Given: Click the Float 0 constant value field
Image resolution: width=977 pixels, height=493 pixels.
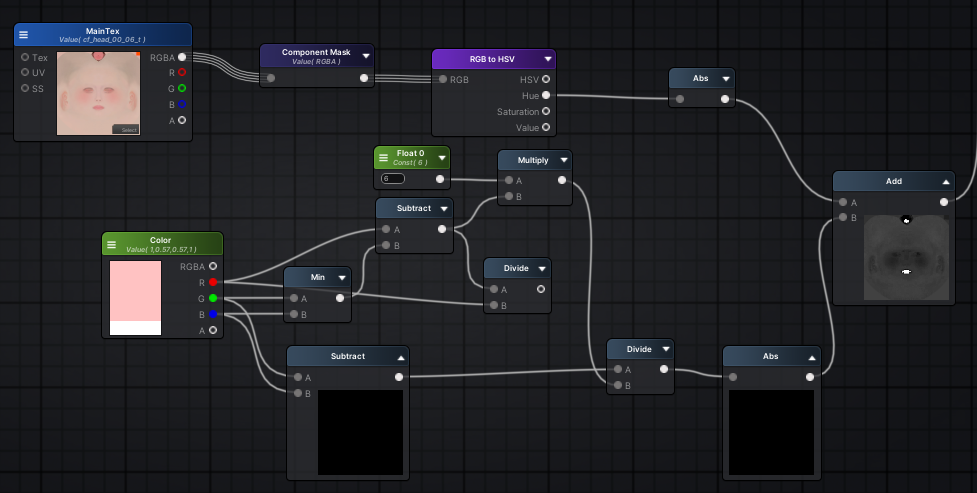Looking at the screenshot, I should click(393, 179).
